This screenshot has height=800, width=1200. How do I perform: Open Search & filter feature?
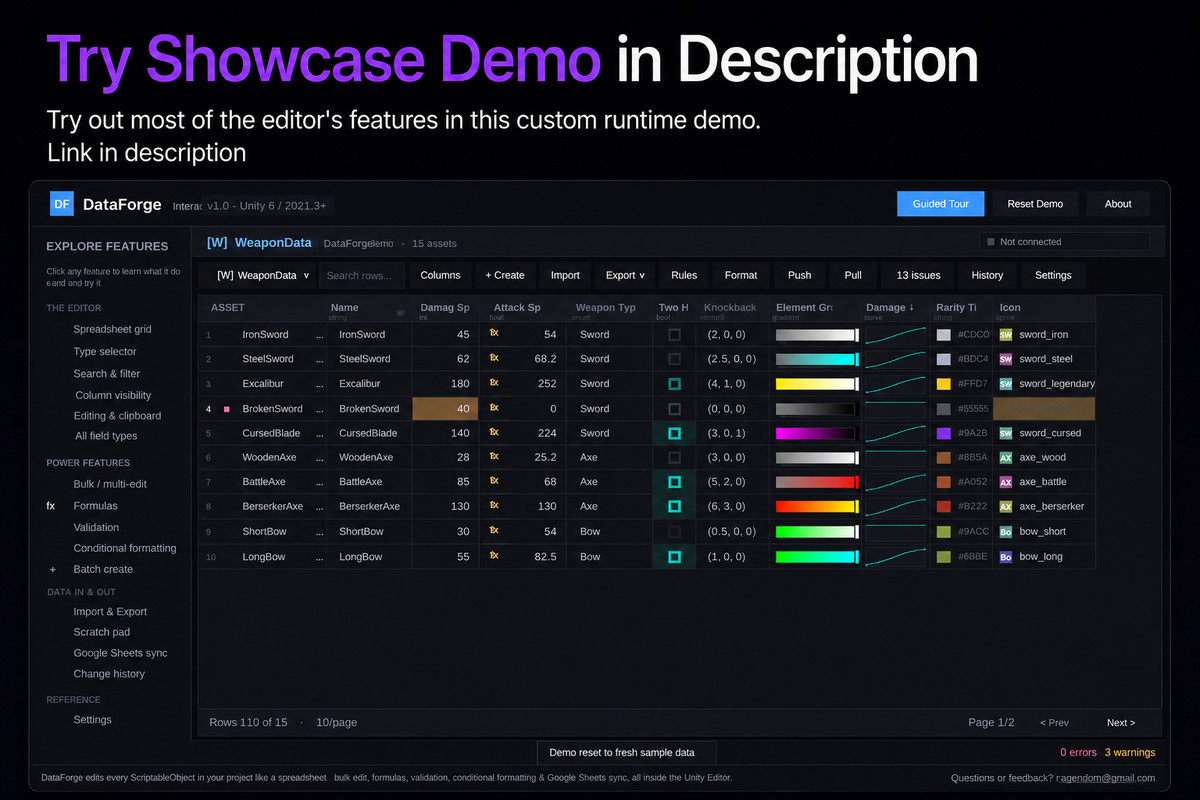(x=107, y=373)
